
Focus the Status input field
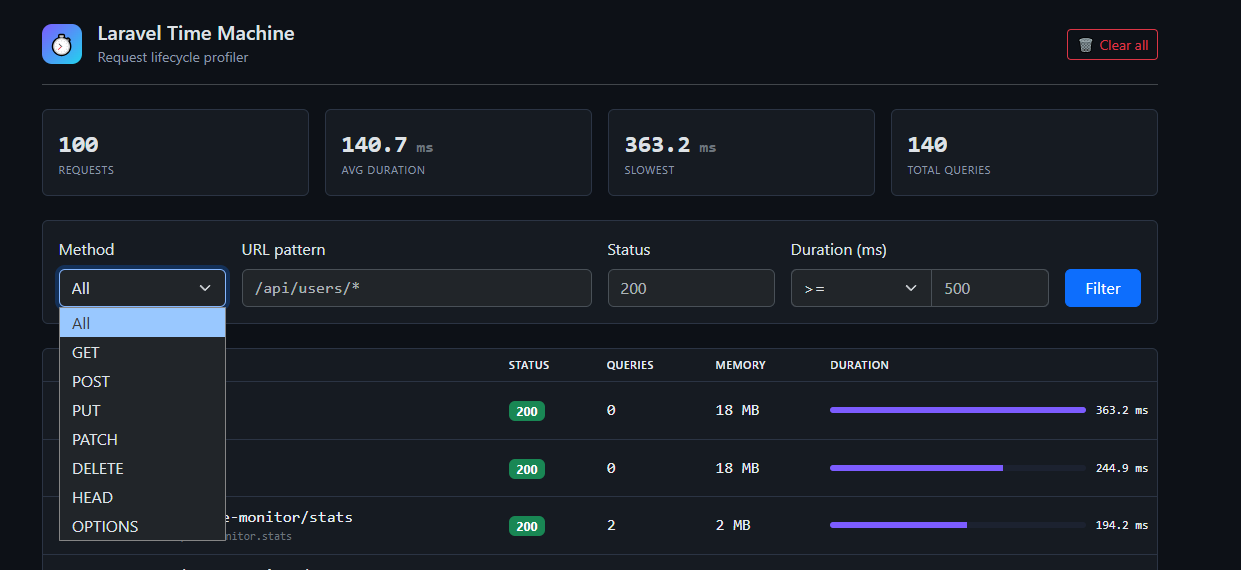coord(691,288)
